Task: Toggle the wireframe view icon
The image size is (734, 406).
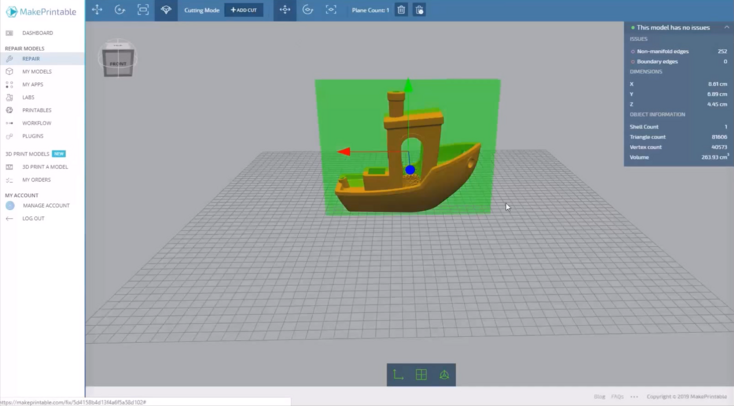Action: point(444,375)
